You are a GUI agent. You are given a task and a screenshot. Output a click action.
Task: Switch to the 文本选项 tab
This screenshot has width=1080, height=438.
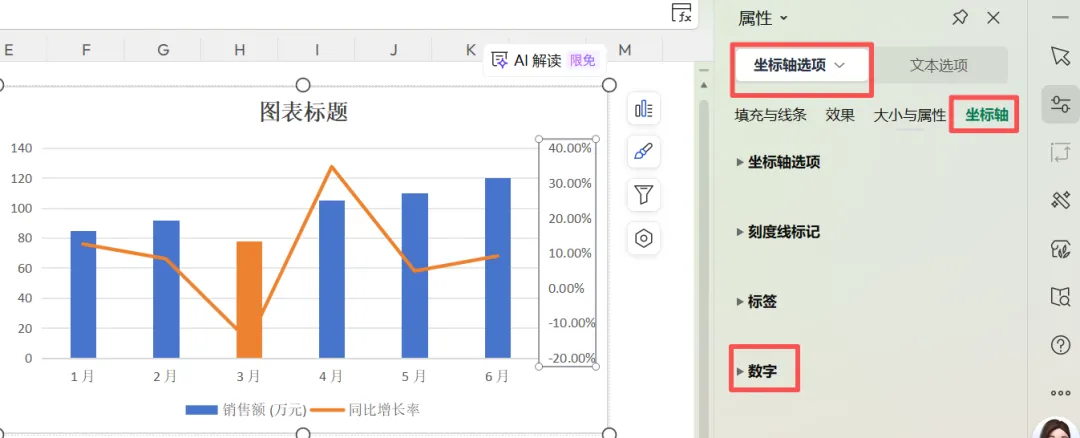(939, 65)
